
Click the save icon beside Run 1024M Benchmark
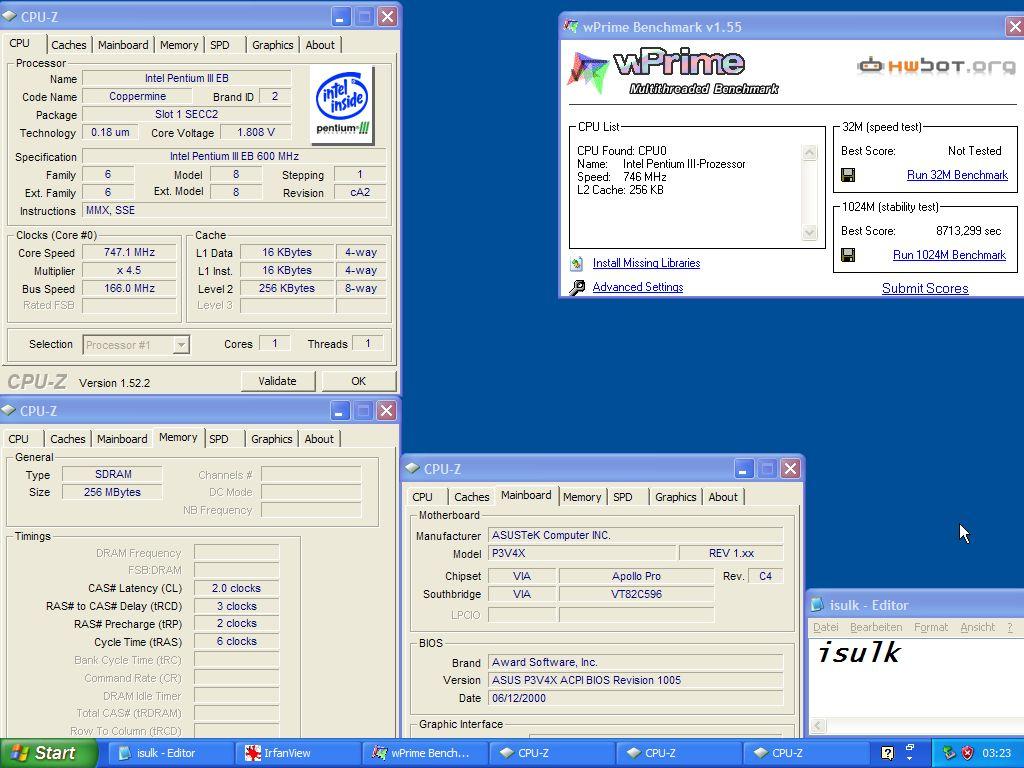pyautogui.click(x=848, y=255)
